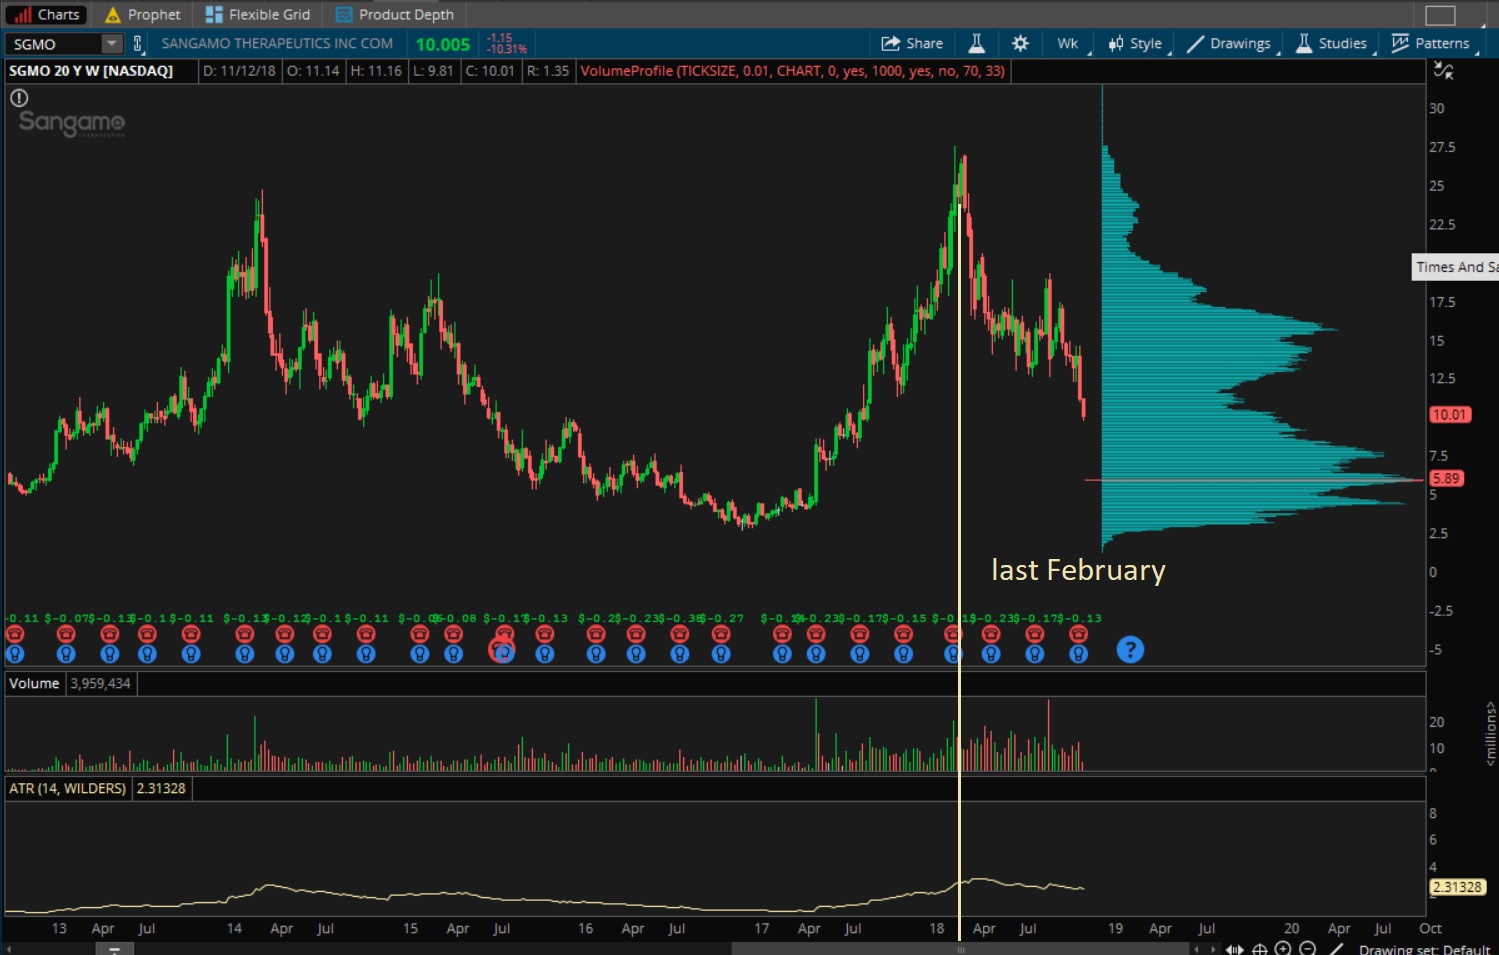
Task: Click the scrollbar left arrow at bottom-left
Action: [x=8, y=949]
